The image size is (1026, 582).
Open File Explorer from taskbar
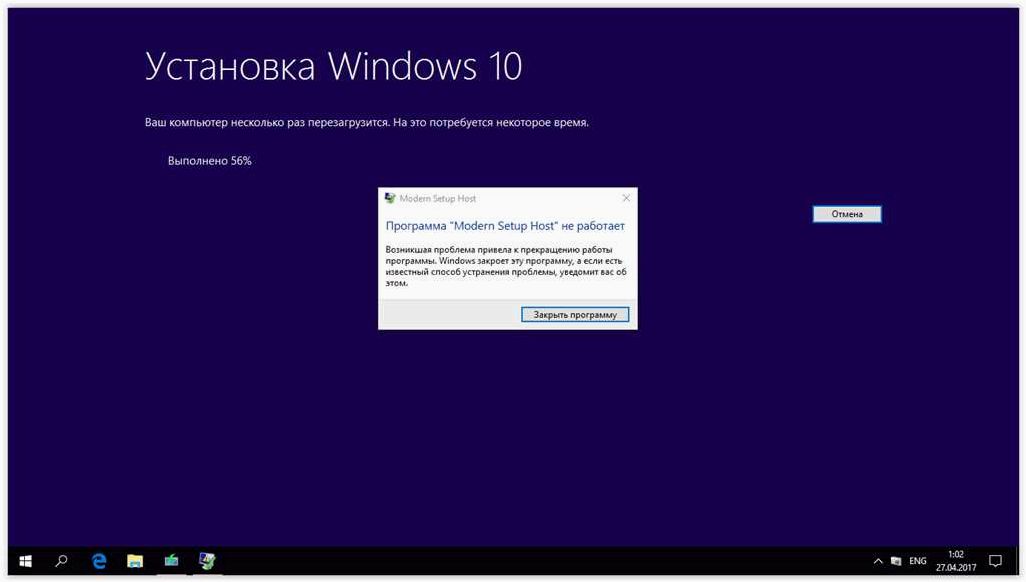[135, 561]
